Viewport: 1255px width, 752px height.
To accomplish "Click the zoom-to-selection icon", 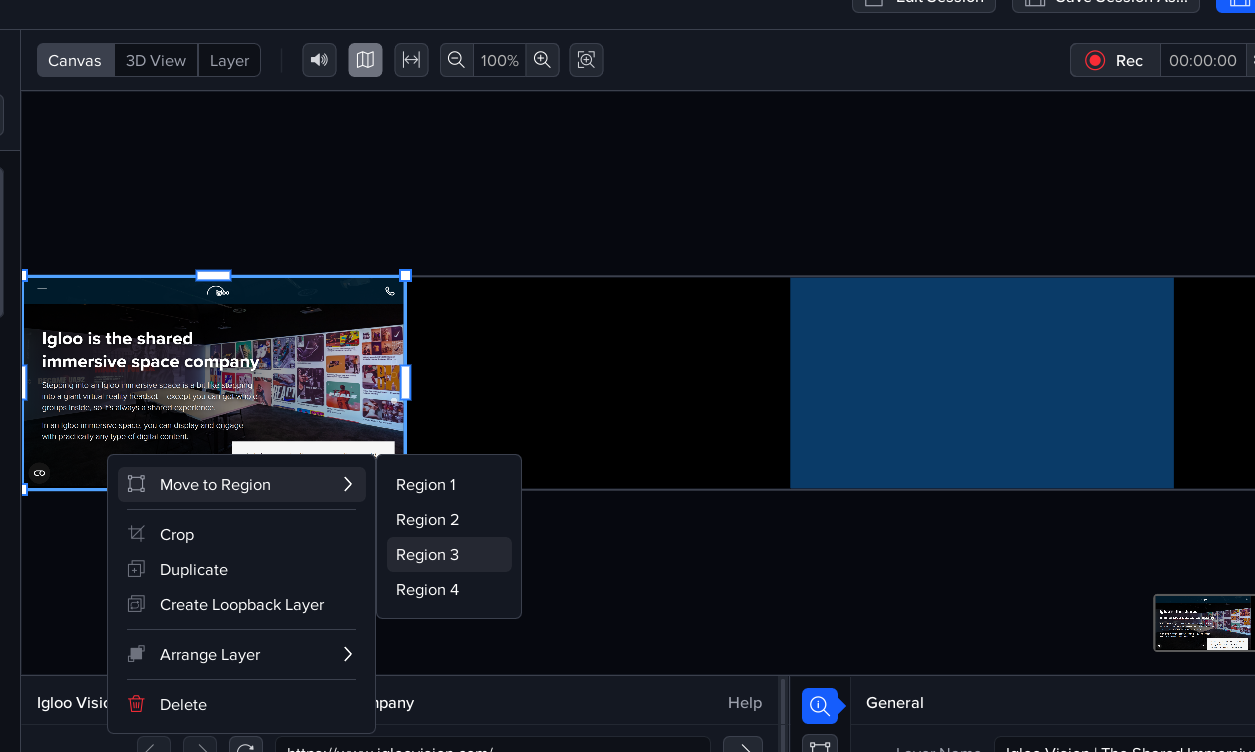I will pyautogui.click(x=586, y=60).
